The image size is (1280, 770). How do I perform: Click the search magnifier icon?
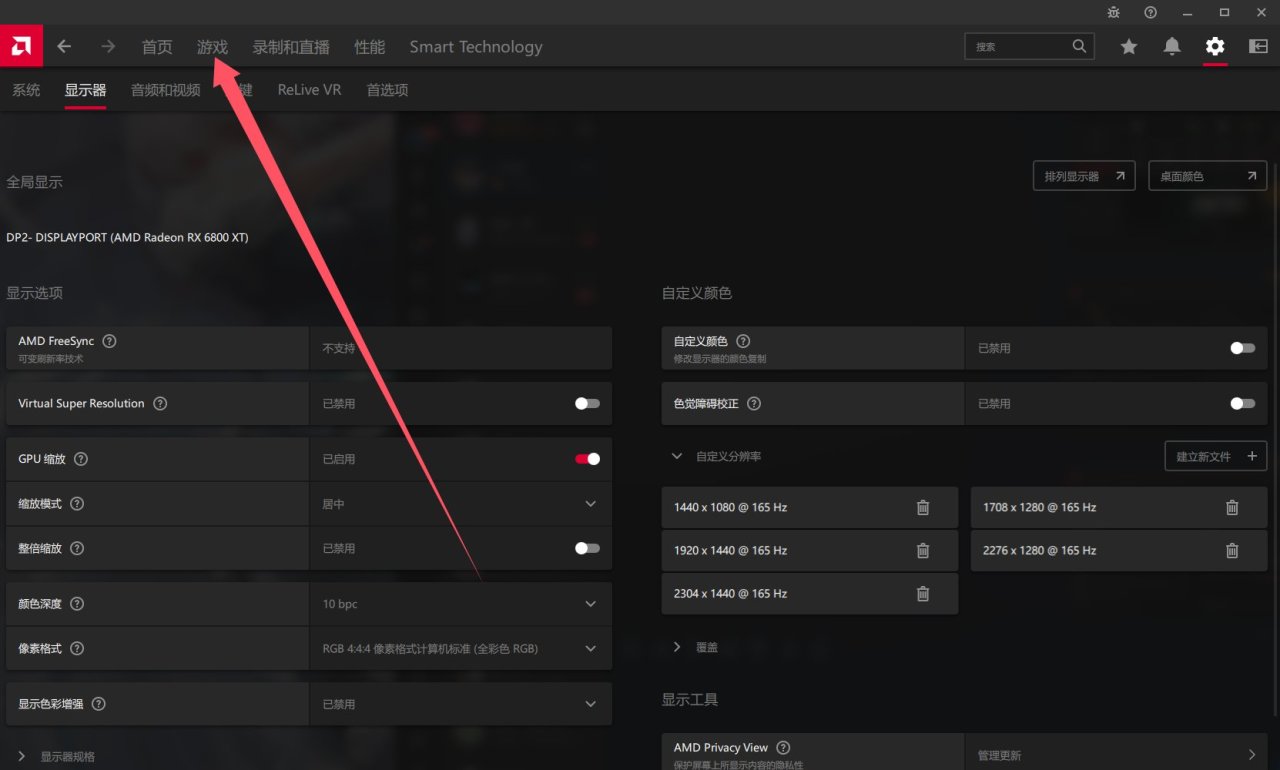(x=1079, y=46)
